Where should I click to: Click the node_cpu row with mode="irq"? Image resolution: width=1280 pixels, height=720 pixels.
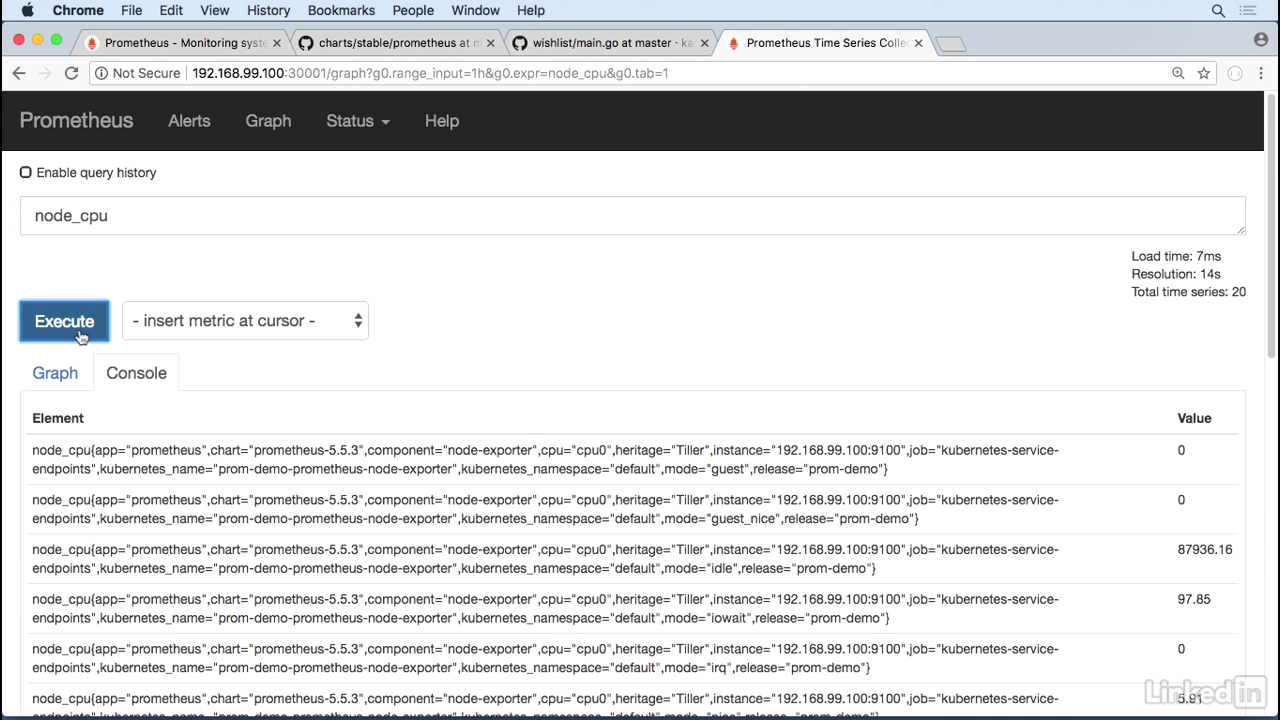point(633,658)
